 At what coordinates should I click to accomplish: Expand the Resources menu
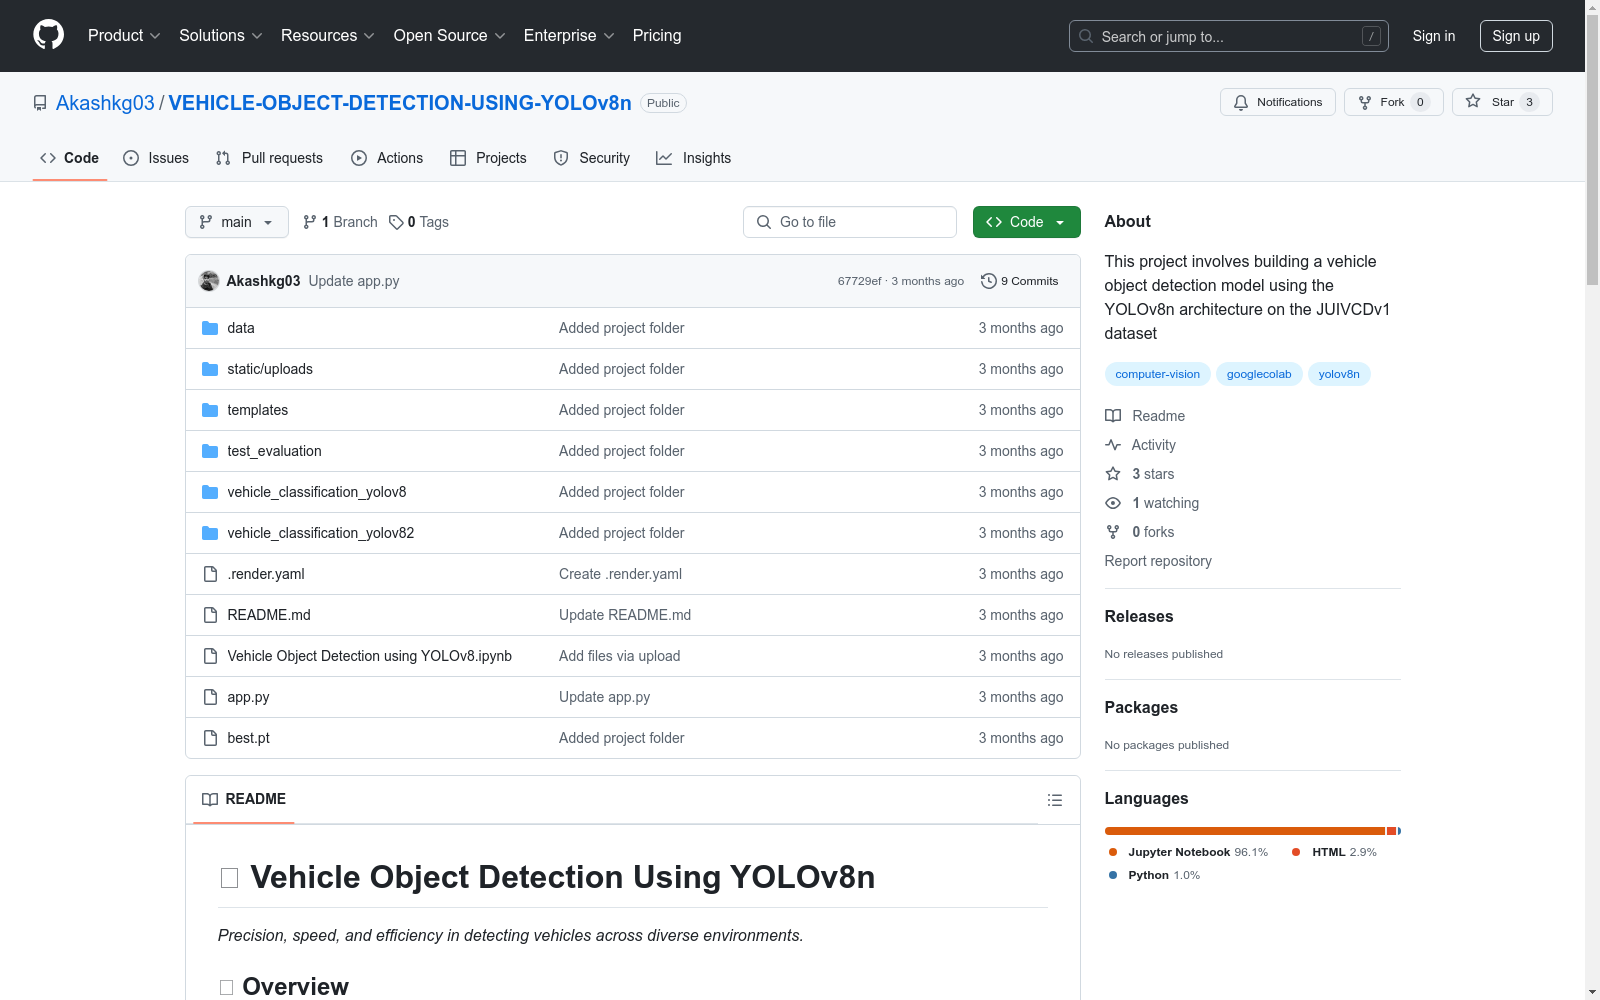(328, 36)
